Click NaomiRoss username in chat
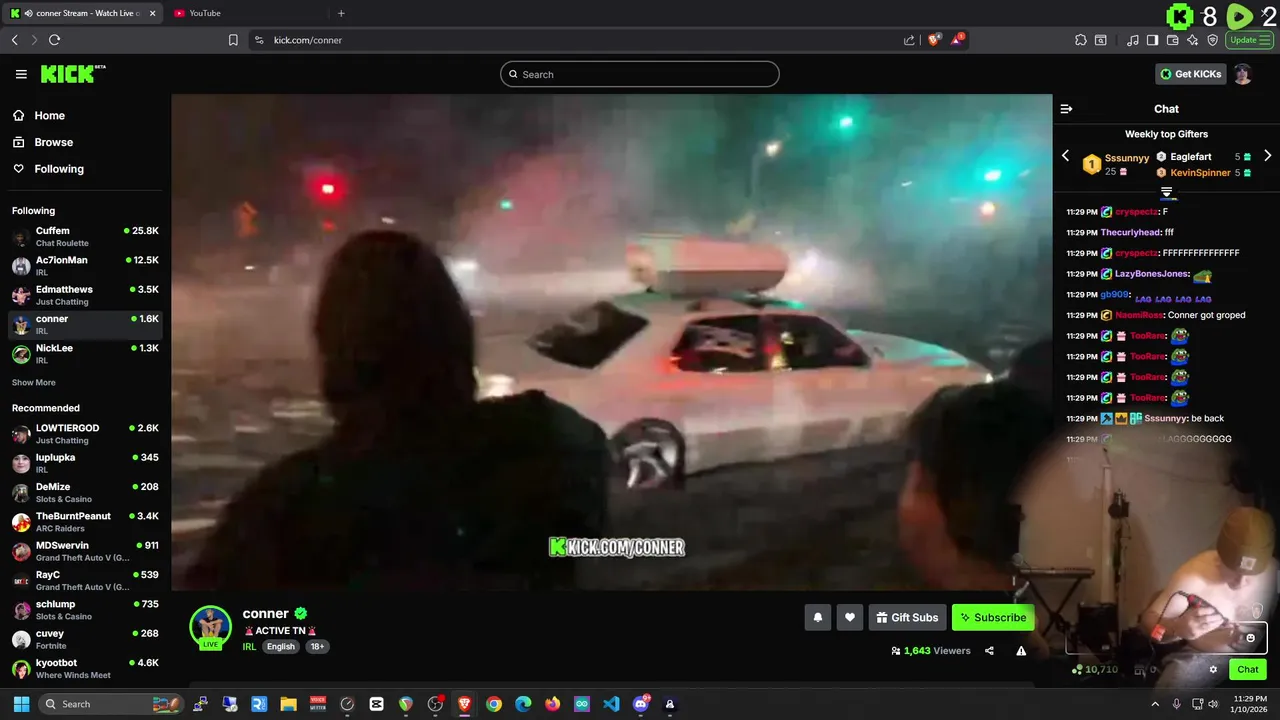Screen dimensions: 1280x720 [1140, 315]
